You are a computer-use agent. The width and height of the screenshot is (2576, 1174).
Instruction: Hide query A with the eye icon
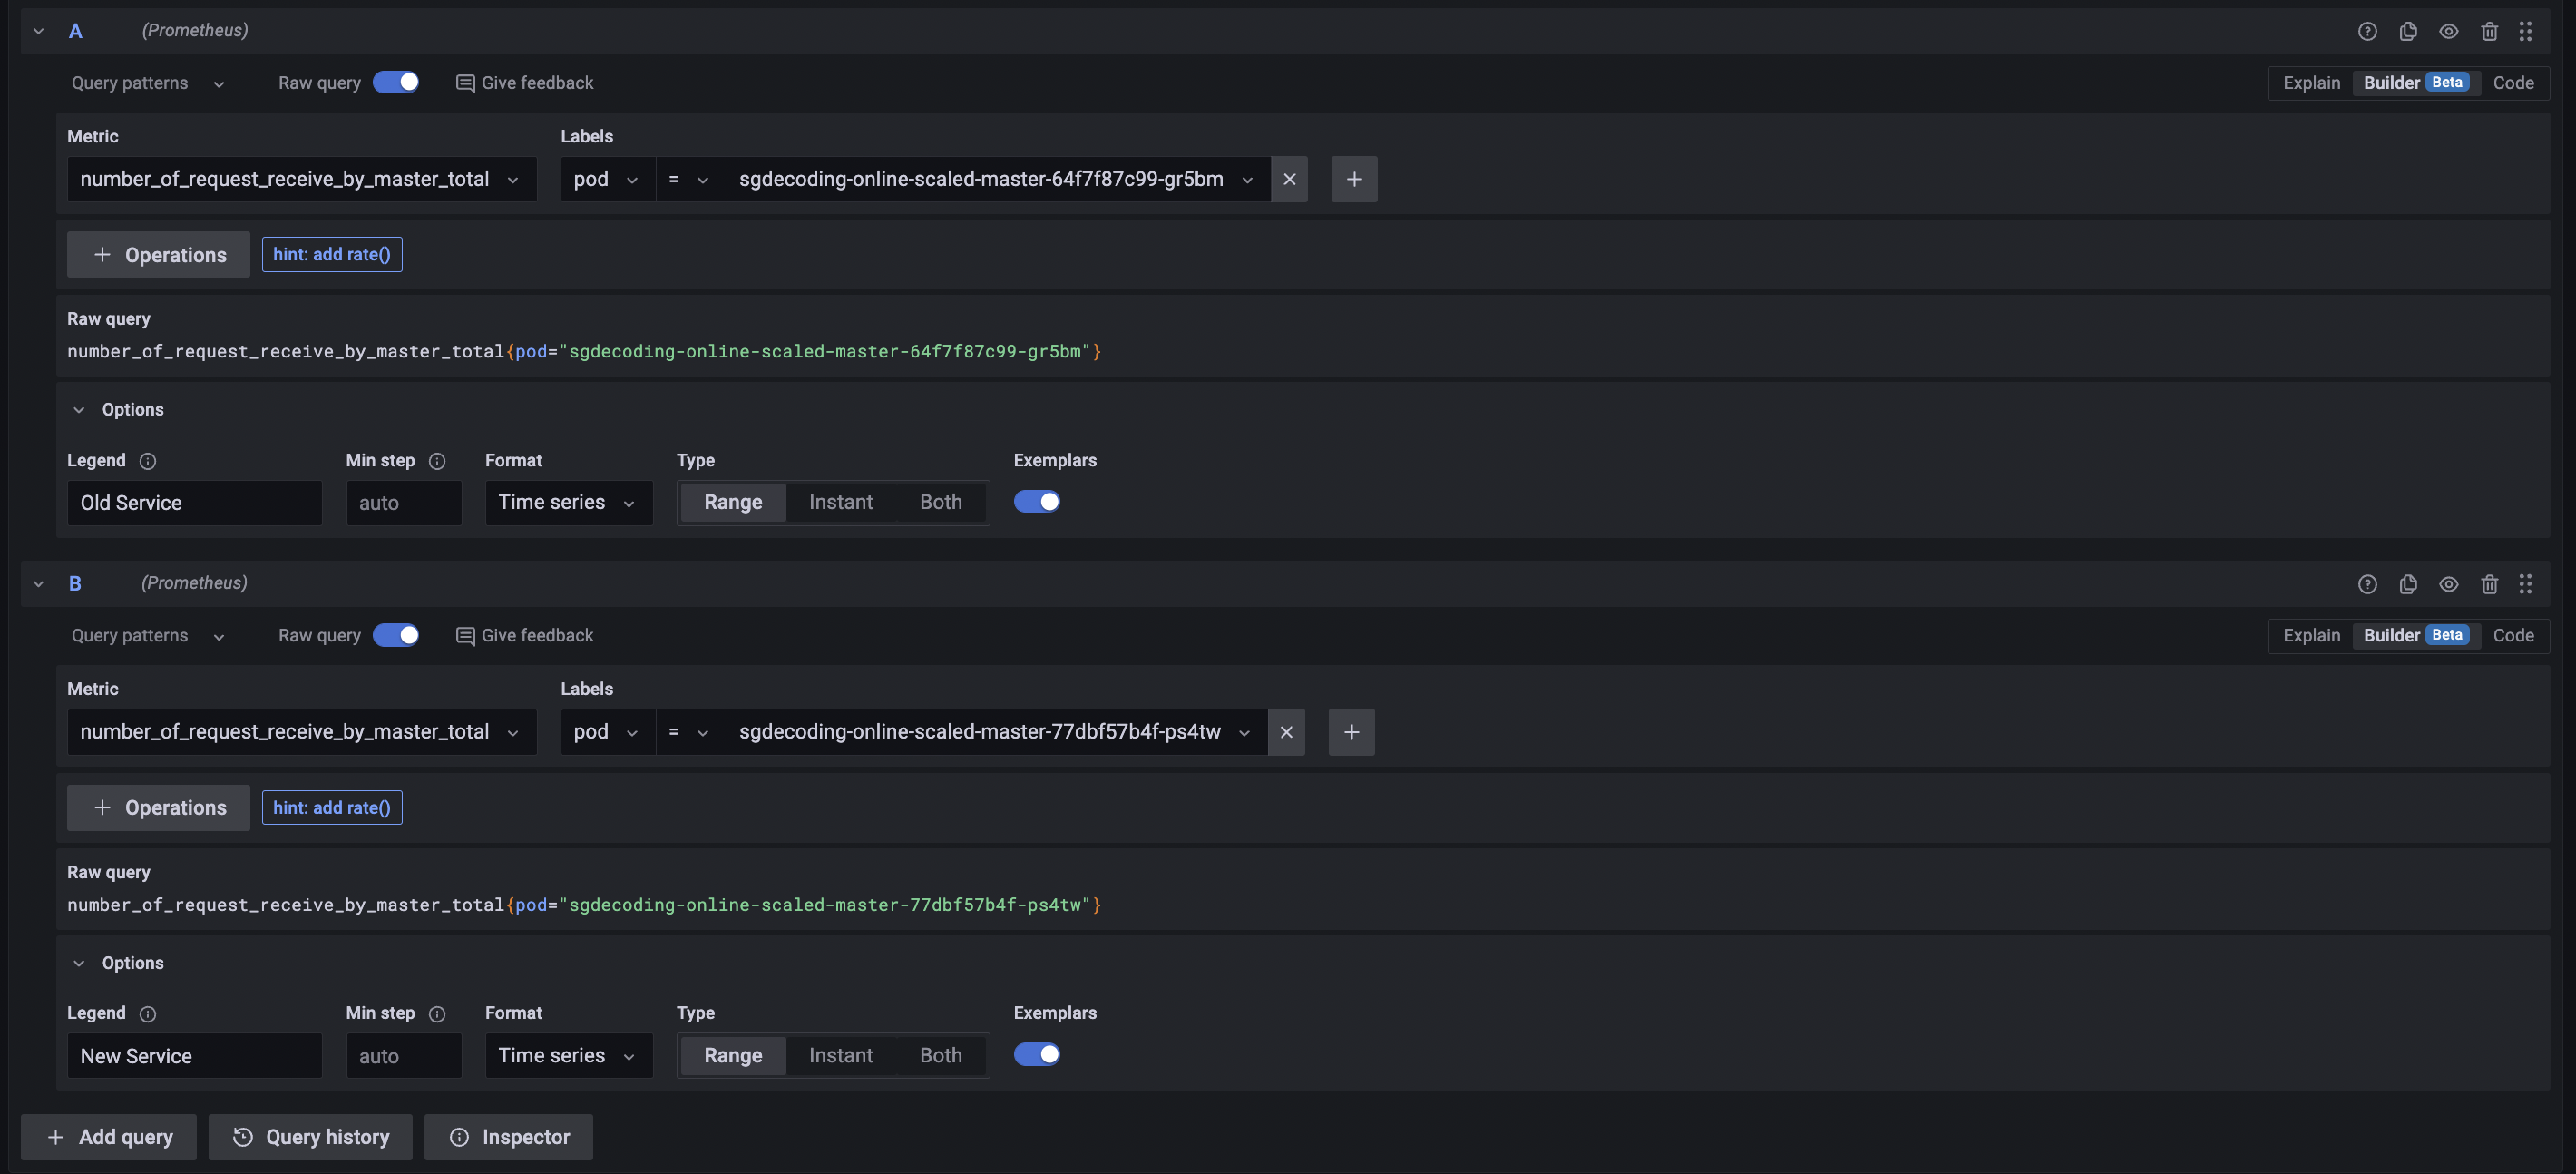tap(2449, 31)
